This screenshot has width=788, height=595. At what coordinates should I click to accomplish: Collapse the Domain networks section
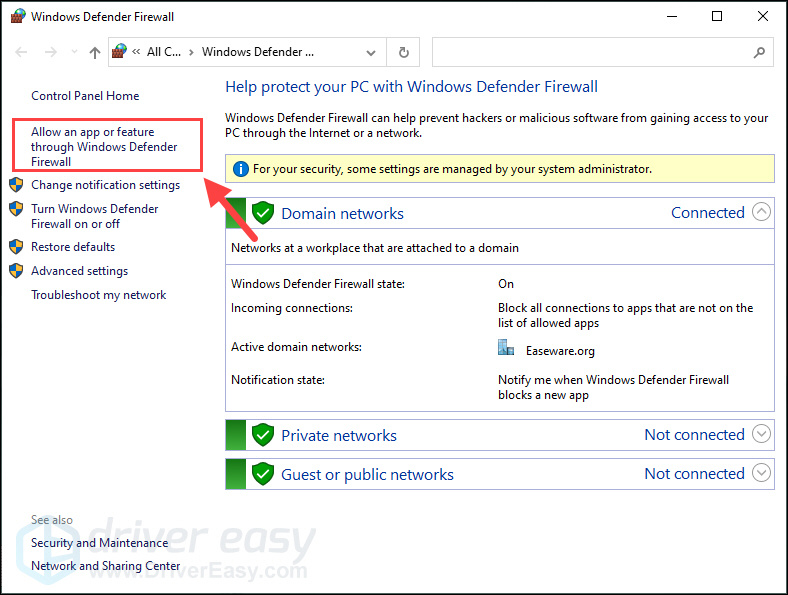point(761,212)
